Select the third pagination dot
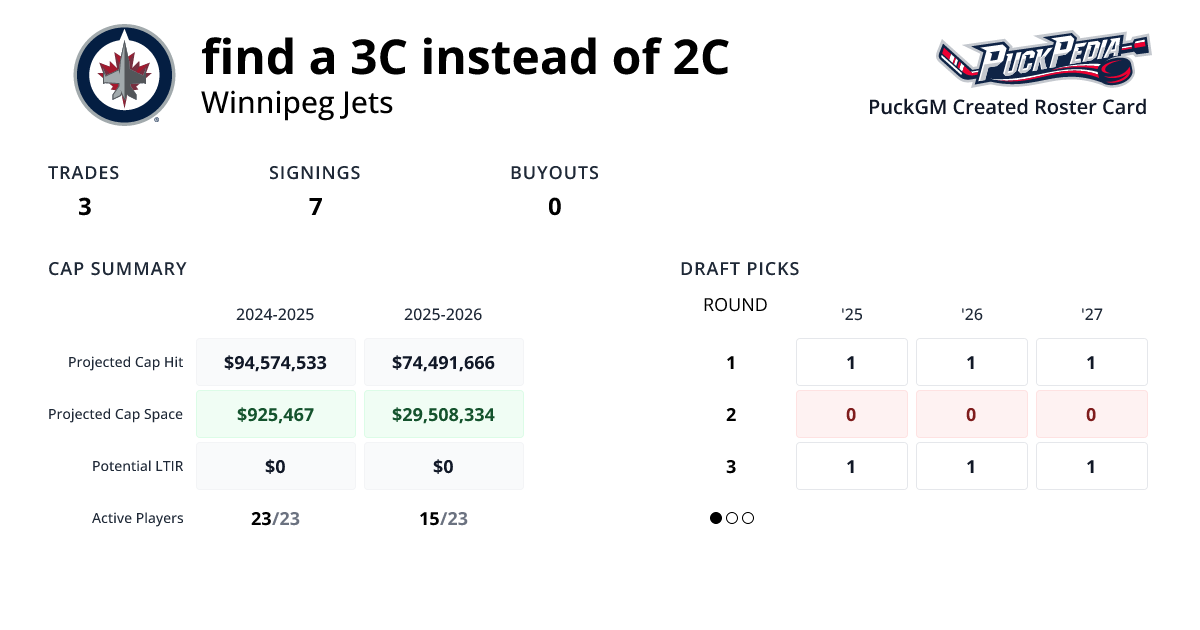The height and width of the screenshot is (630, 1200). click(x=747, y=518)
